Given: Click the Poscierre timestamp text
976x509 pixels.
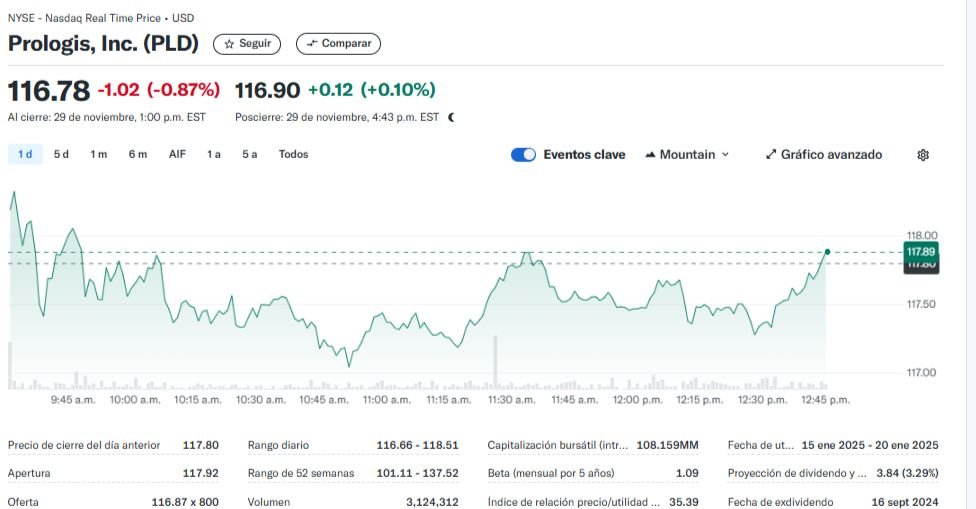Looking at the screenshot, I should 337,117.
